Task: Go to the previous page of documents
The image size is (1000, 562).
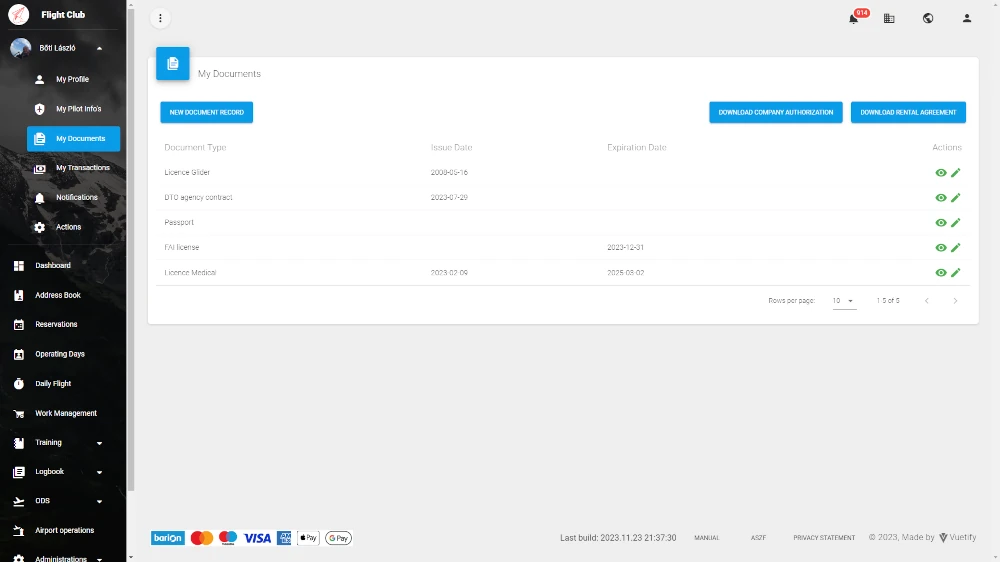Action: [x=927, y=300]
